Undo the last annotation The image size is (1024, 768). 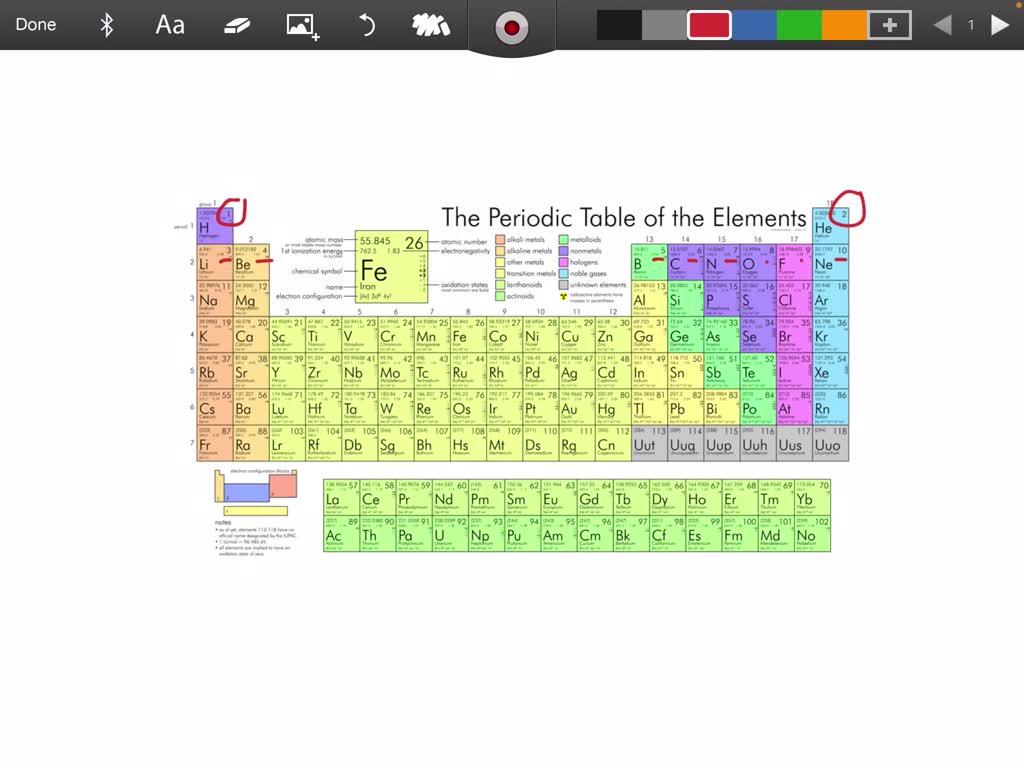pyautogui.click(x=366, y=24)
